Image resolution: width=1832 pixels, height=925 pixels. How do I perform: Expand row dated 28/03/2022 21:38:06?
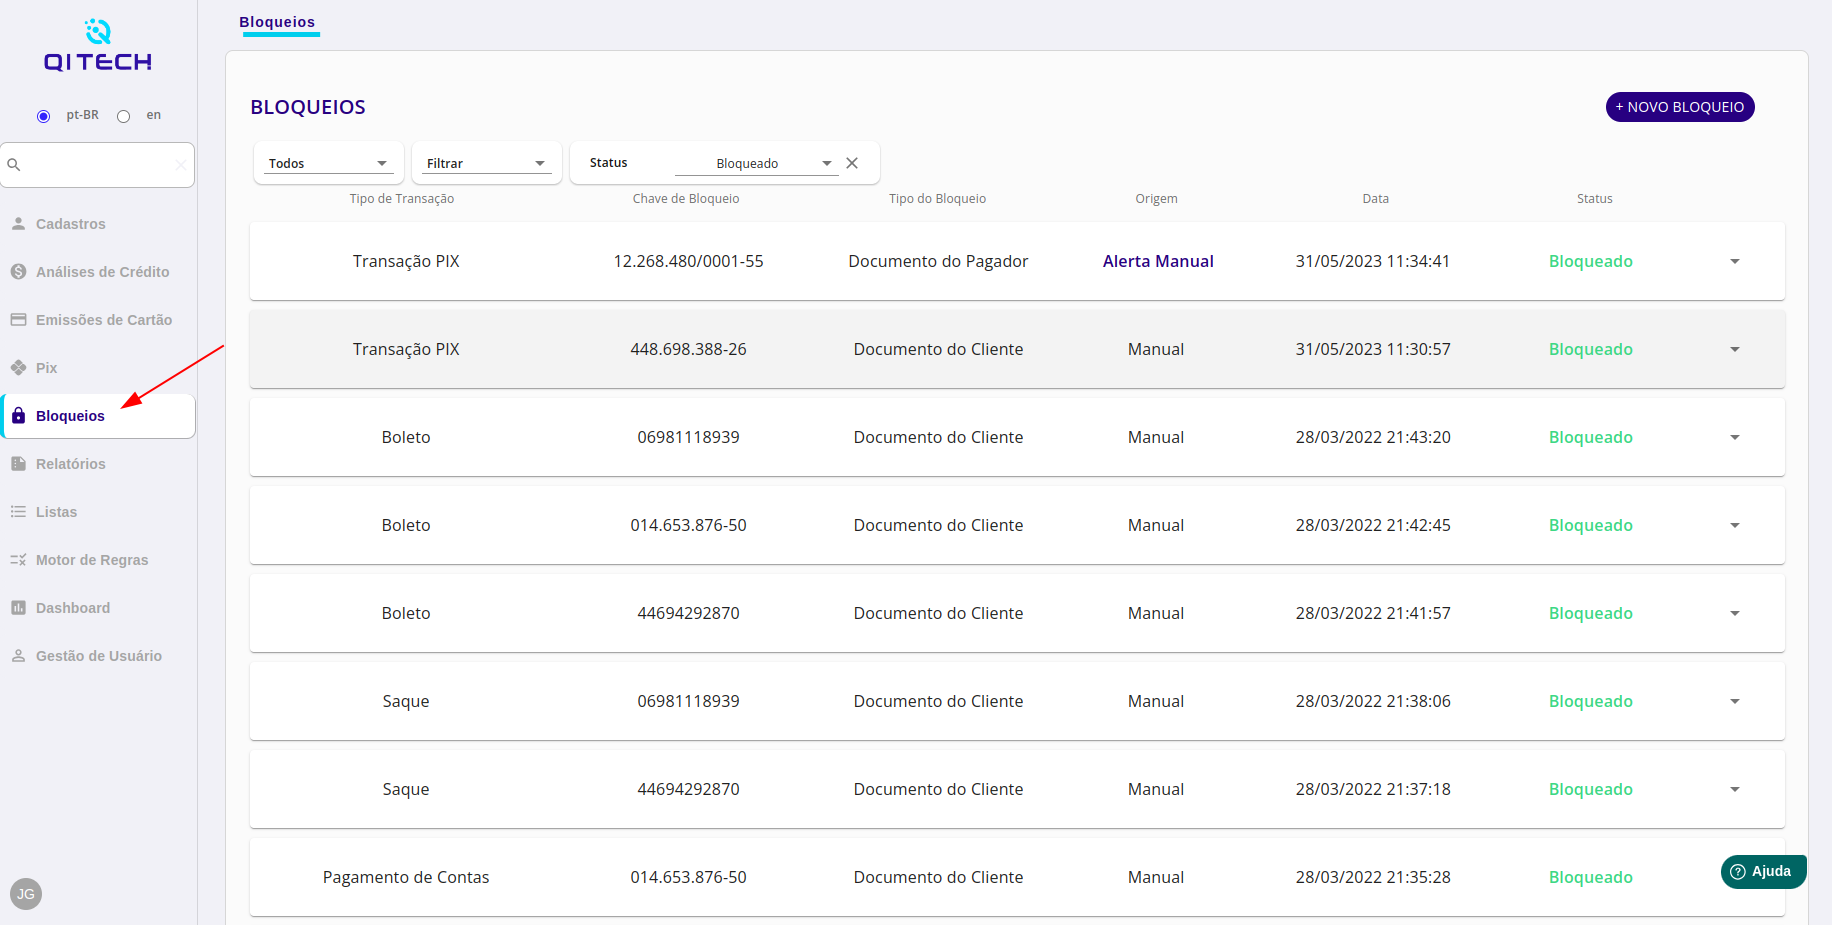(1735, 702)
